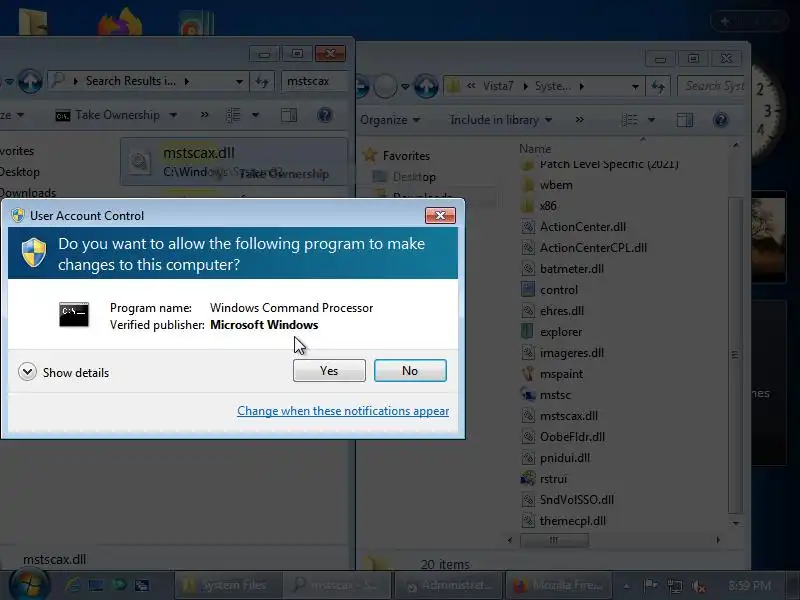This screenshot has width=800, height=600.
Task: Open address dropdown in System Files window
Action: click(x=635, y=86)
